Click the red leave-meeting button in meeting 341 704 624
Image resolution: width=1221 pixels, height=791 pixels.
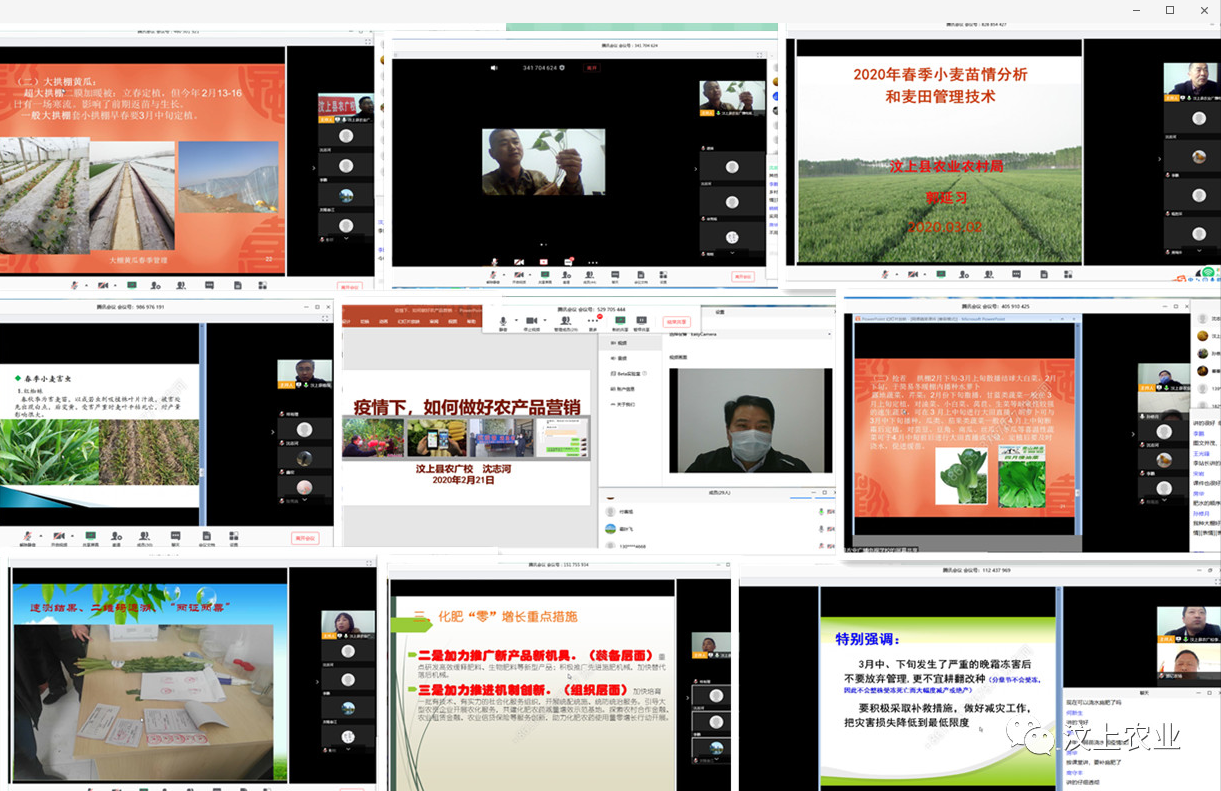(x=743, y=277)
